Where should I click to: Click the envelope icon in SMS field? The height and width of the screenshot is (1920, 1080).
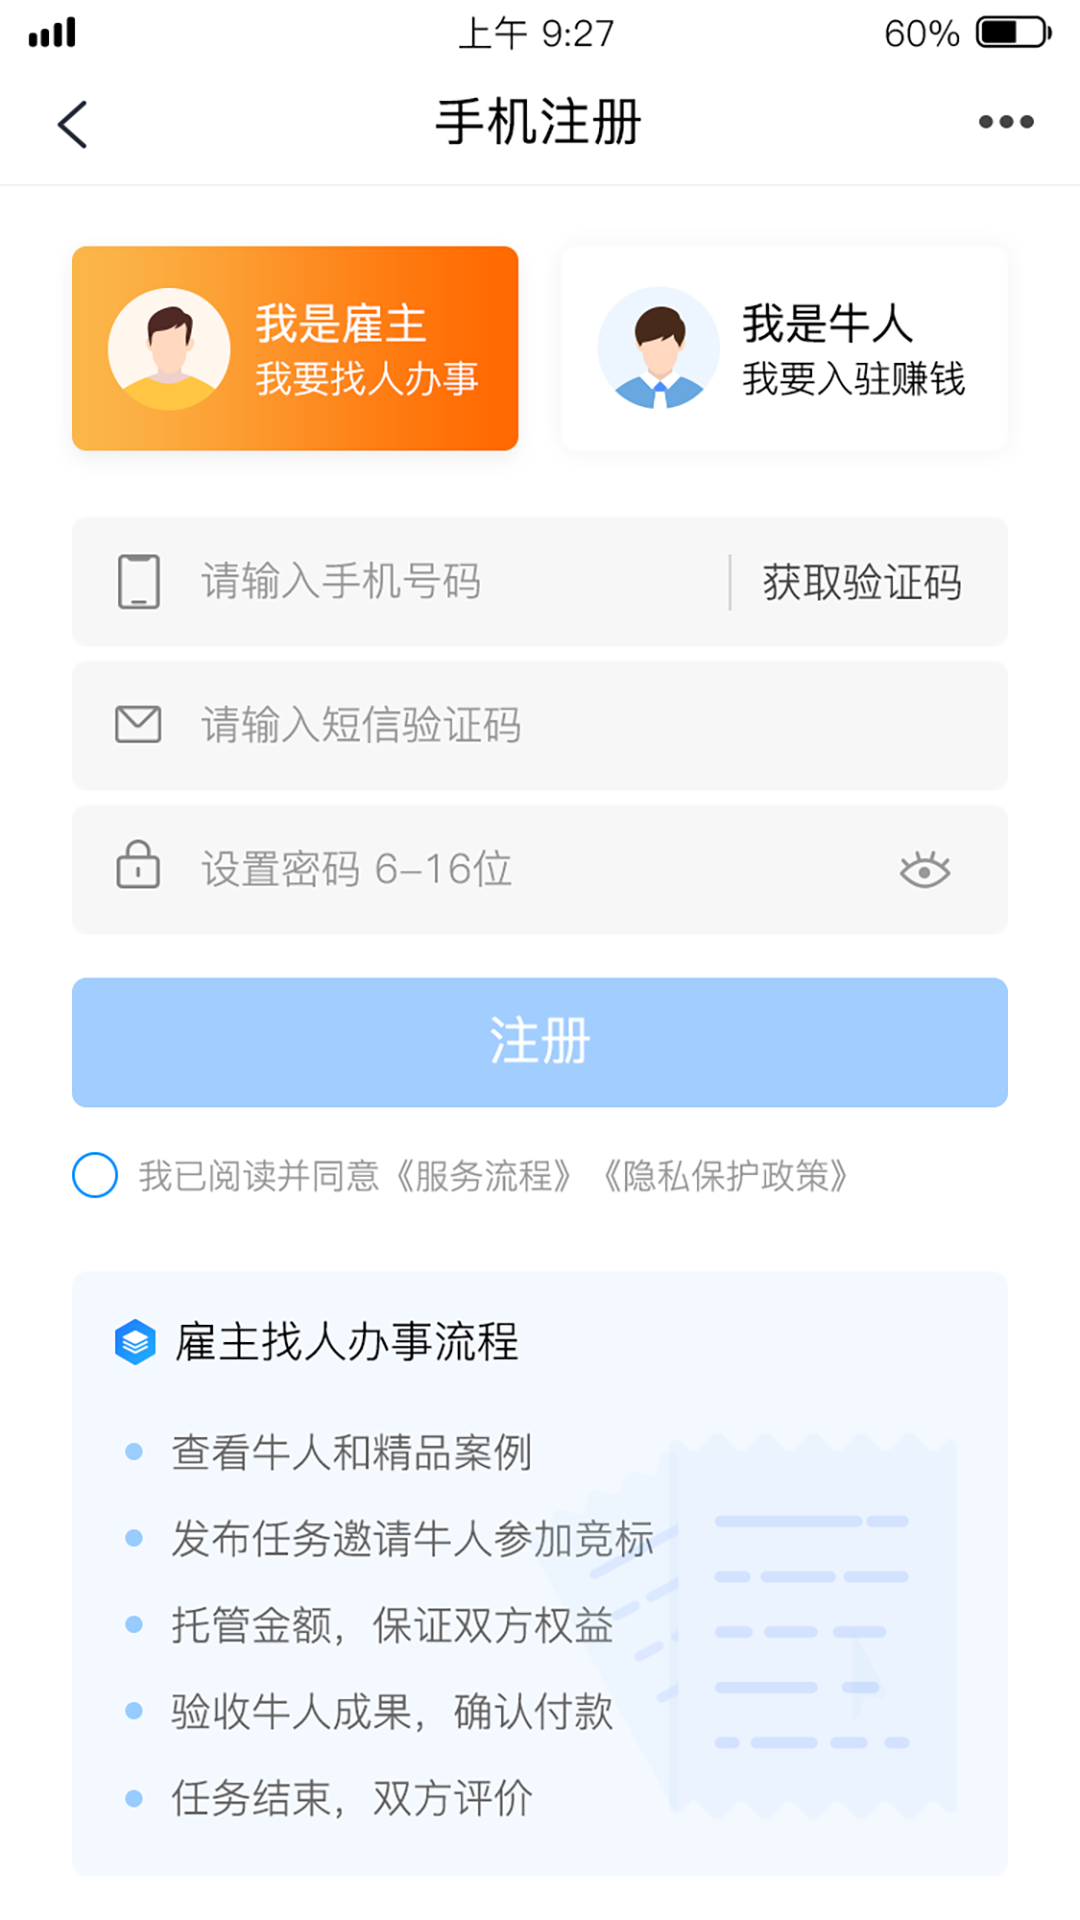pyautogui.click(x=138, y=724)
